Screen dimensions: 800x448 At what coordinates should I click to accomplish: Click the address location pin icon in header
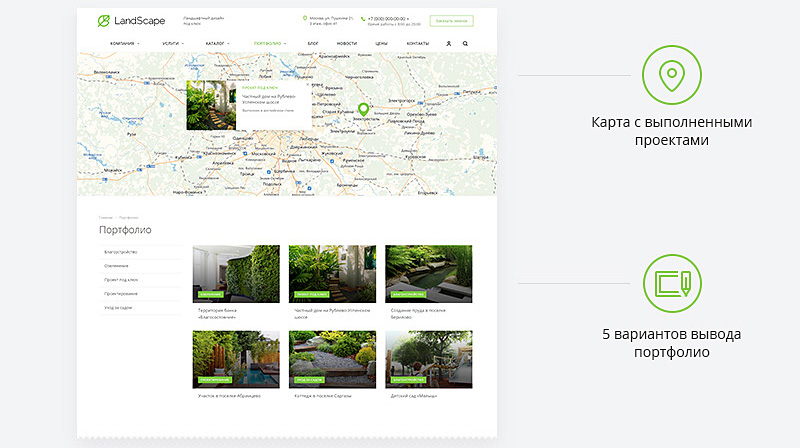coord(305,18)
